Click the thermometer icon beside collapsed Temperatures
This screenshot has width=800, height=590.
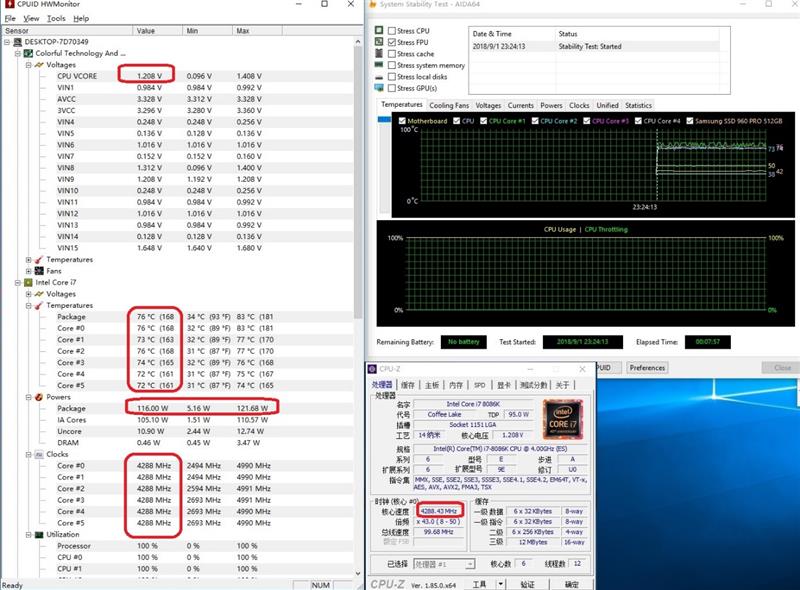[x=39, y=259]
